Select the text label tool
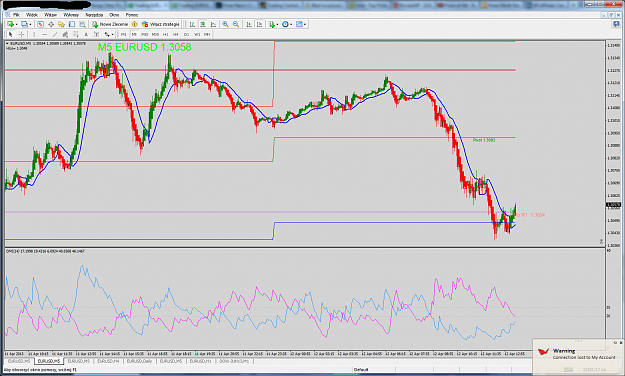Image resolution: width=625 pixels, height=376 pixels. tap(96, 34)
